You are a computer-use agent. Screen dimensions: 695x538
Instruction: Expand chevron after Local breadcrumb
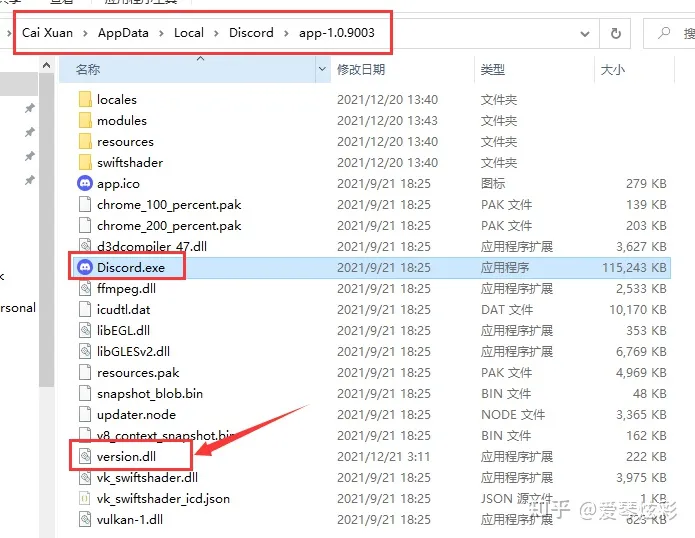pyautogui.click(x=216, y=33)
